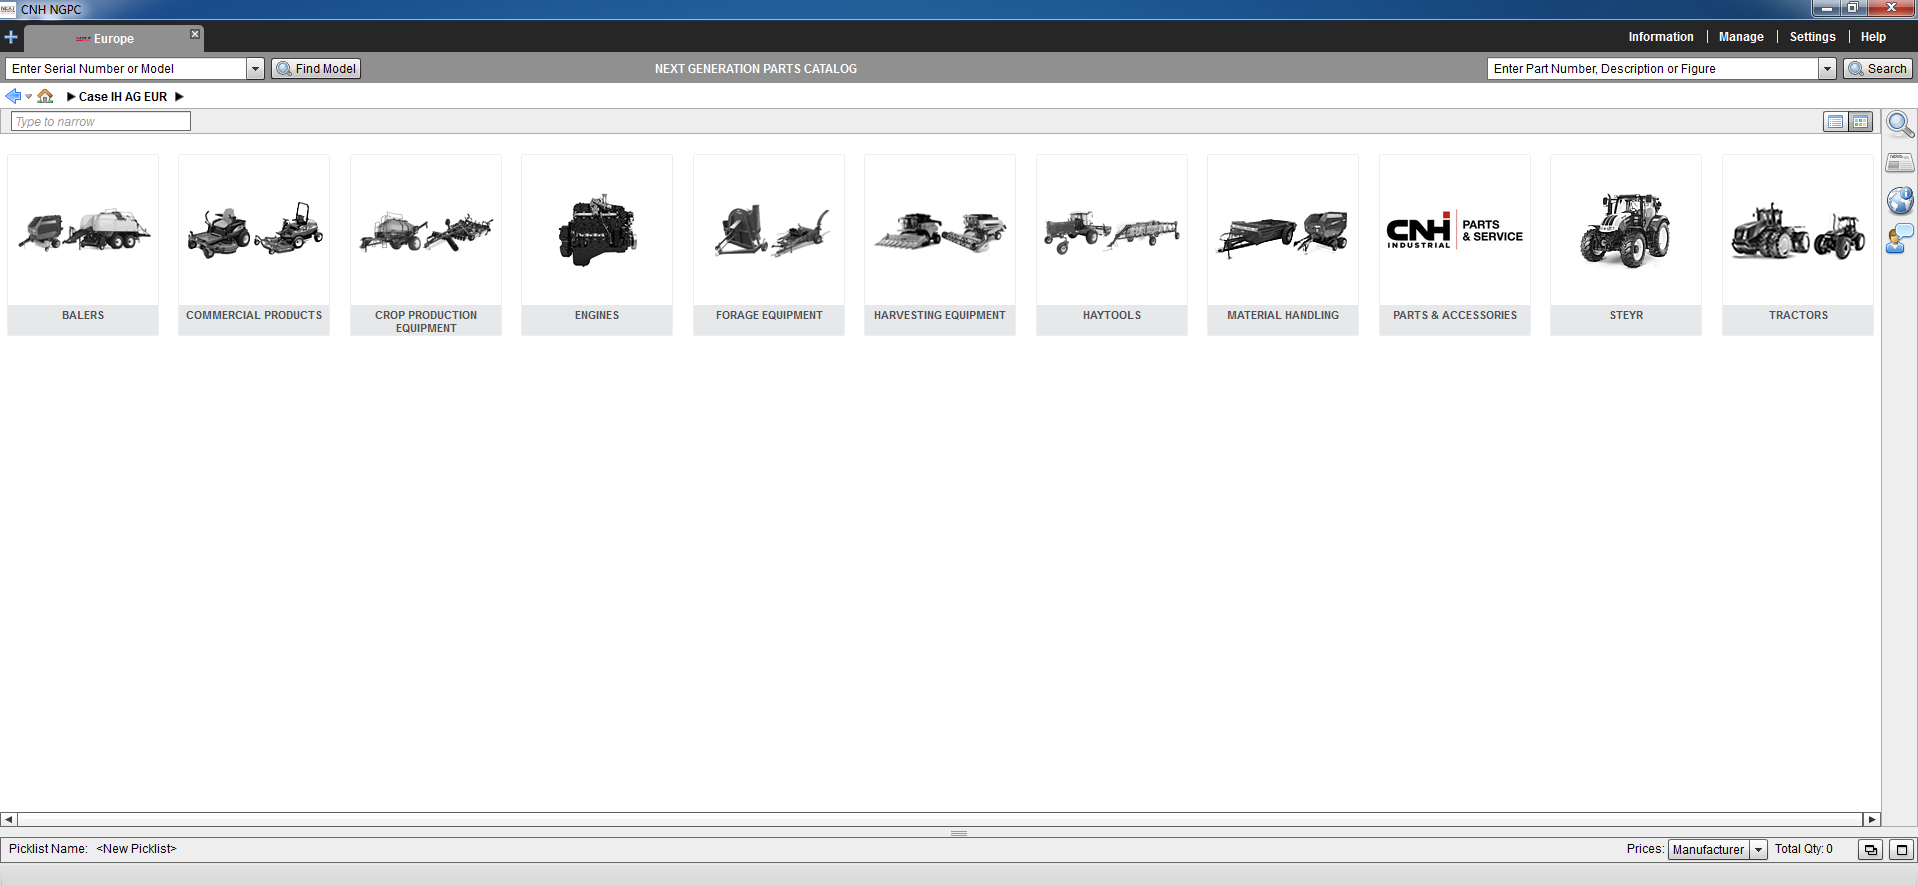The width and height of the screenshot is (1918, 886).
Task: Expand the serial number or model dropdown
Action: click(255, 69)
